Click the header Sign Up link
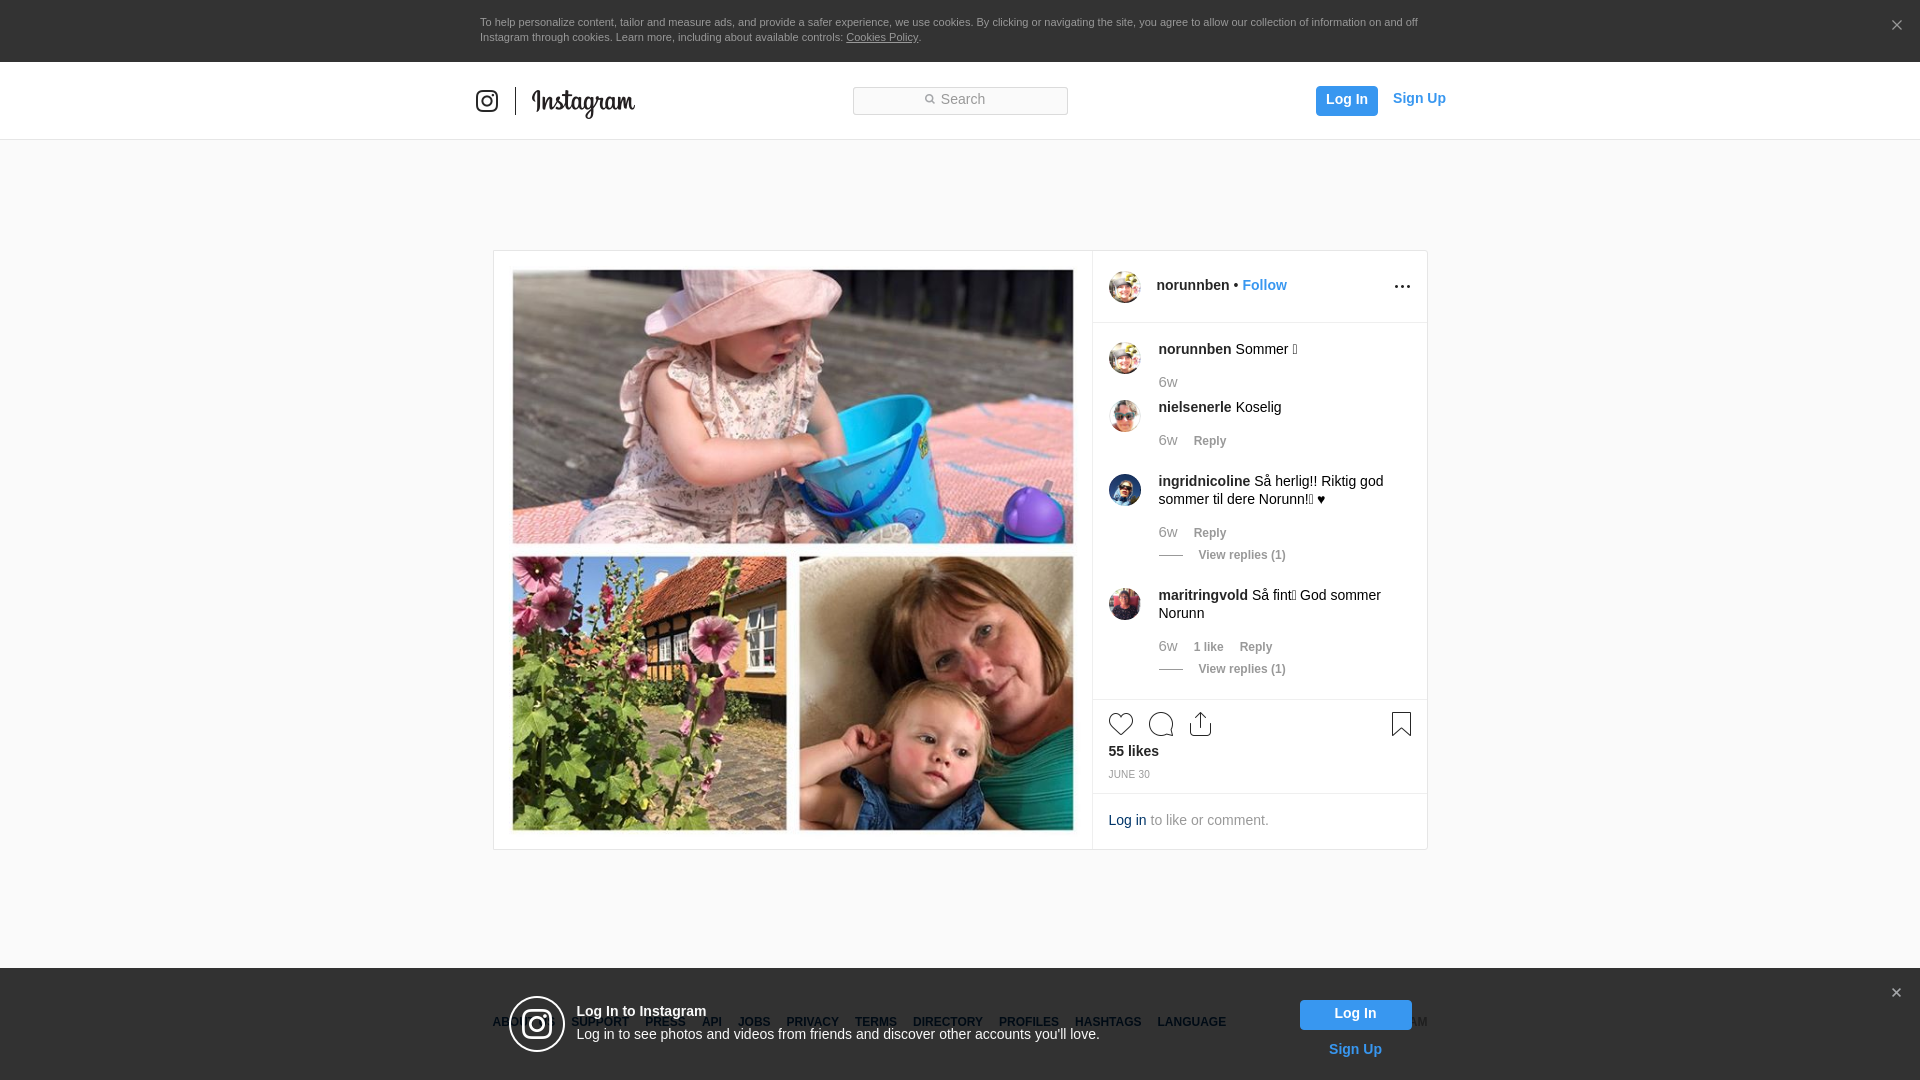 coord(1419,98)
